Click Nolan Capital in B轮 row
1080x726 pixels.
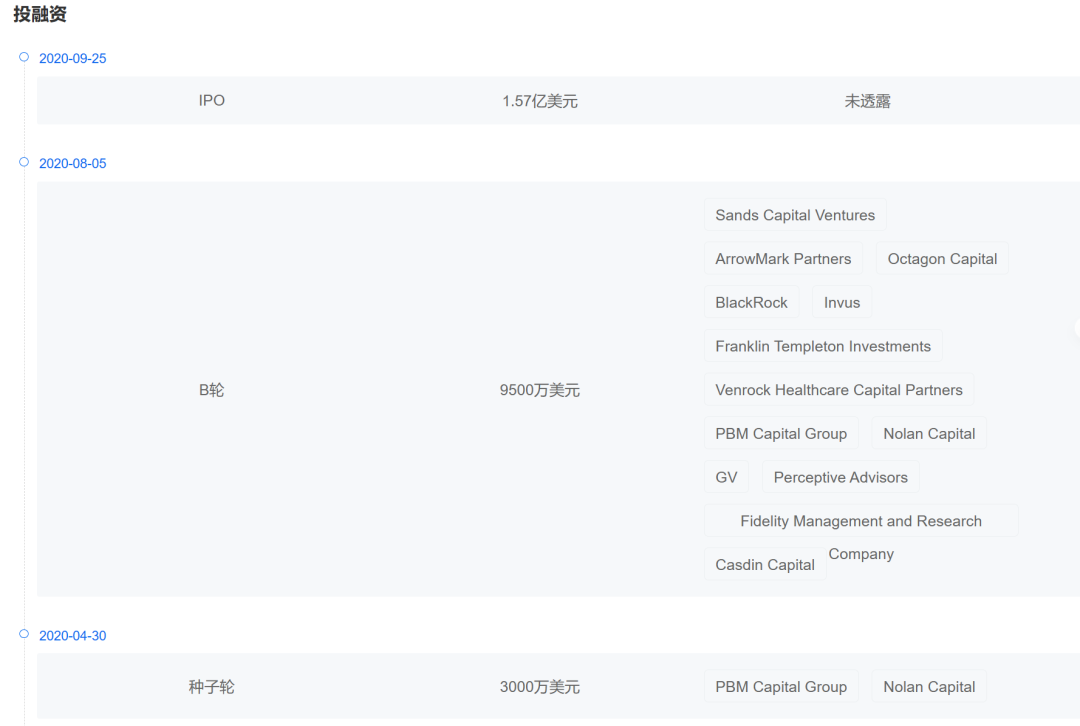click(x=928, y=434)
